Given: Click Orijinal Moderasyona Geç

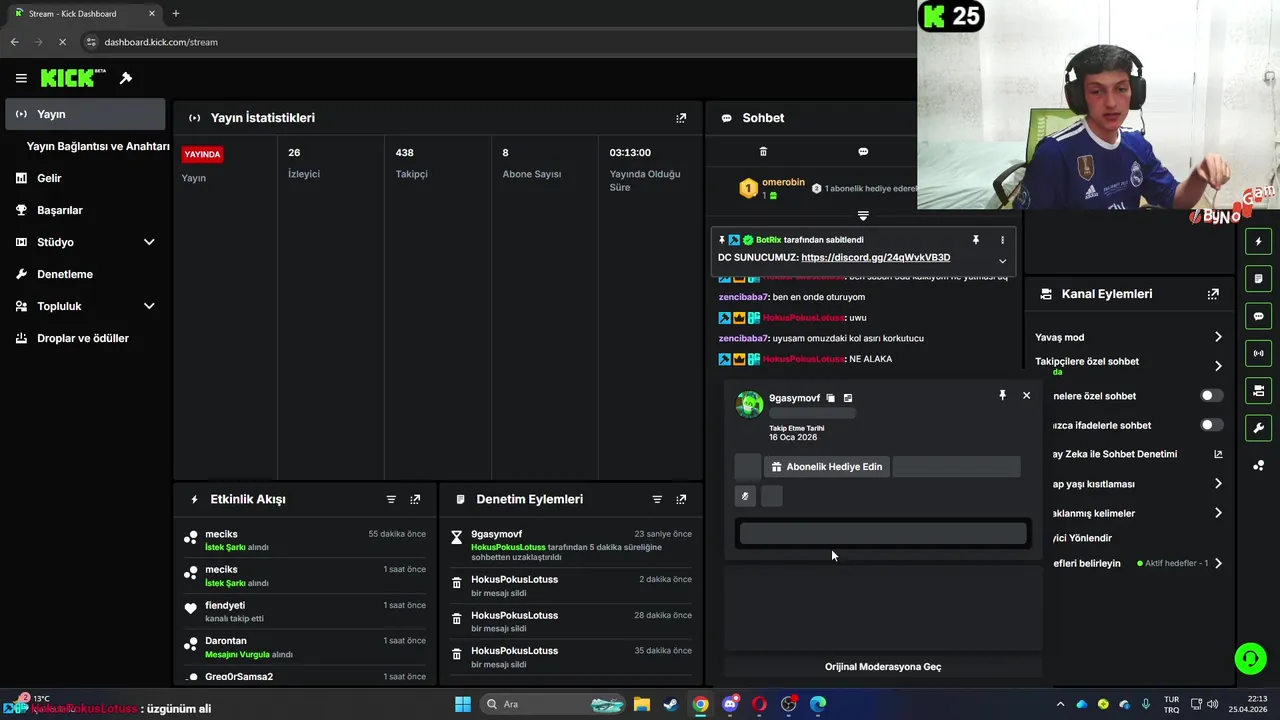Looking at the screenshot, I should tap(883, 666).
